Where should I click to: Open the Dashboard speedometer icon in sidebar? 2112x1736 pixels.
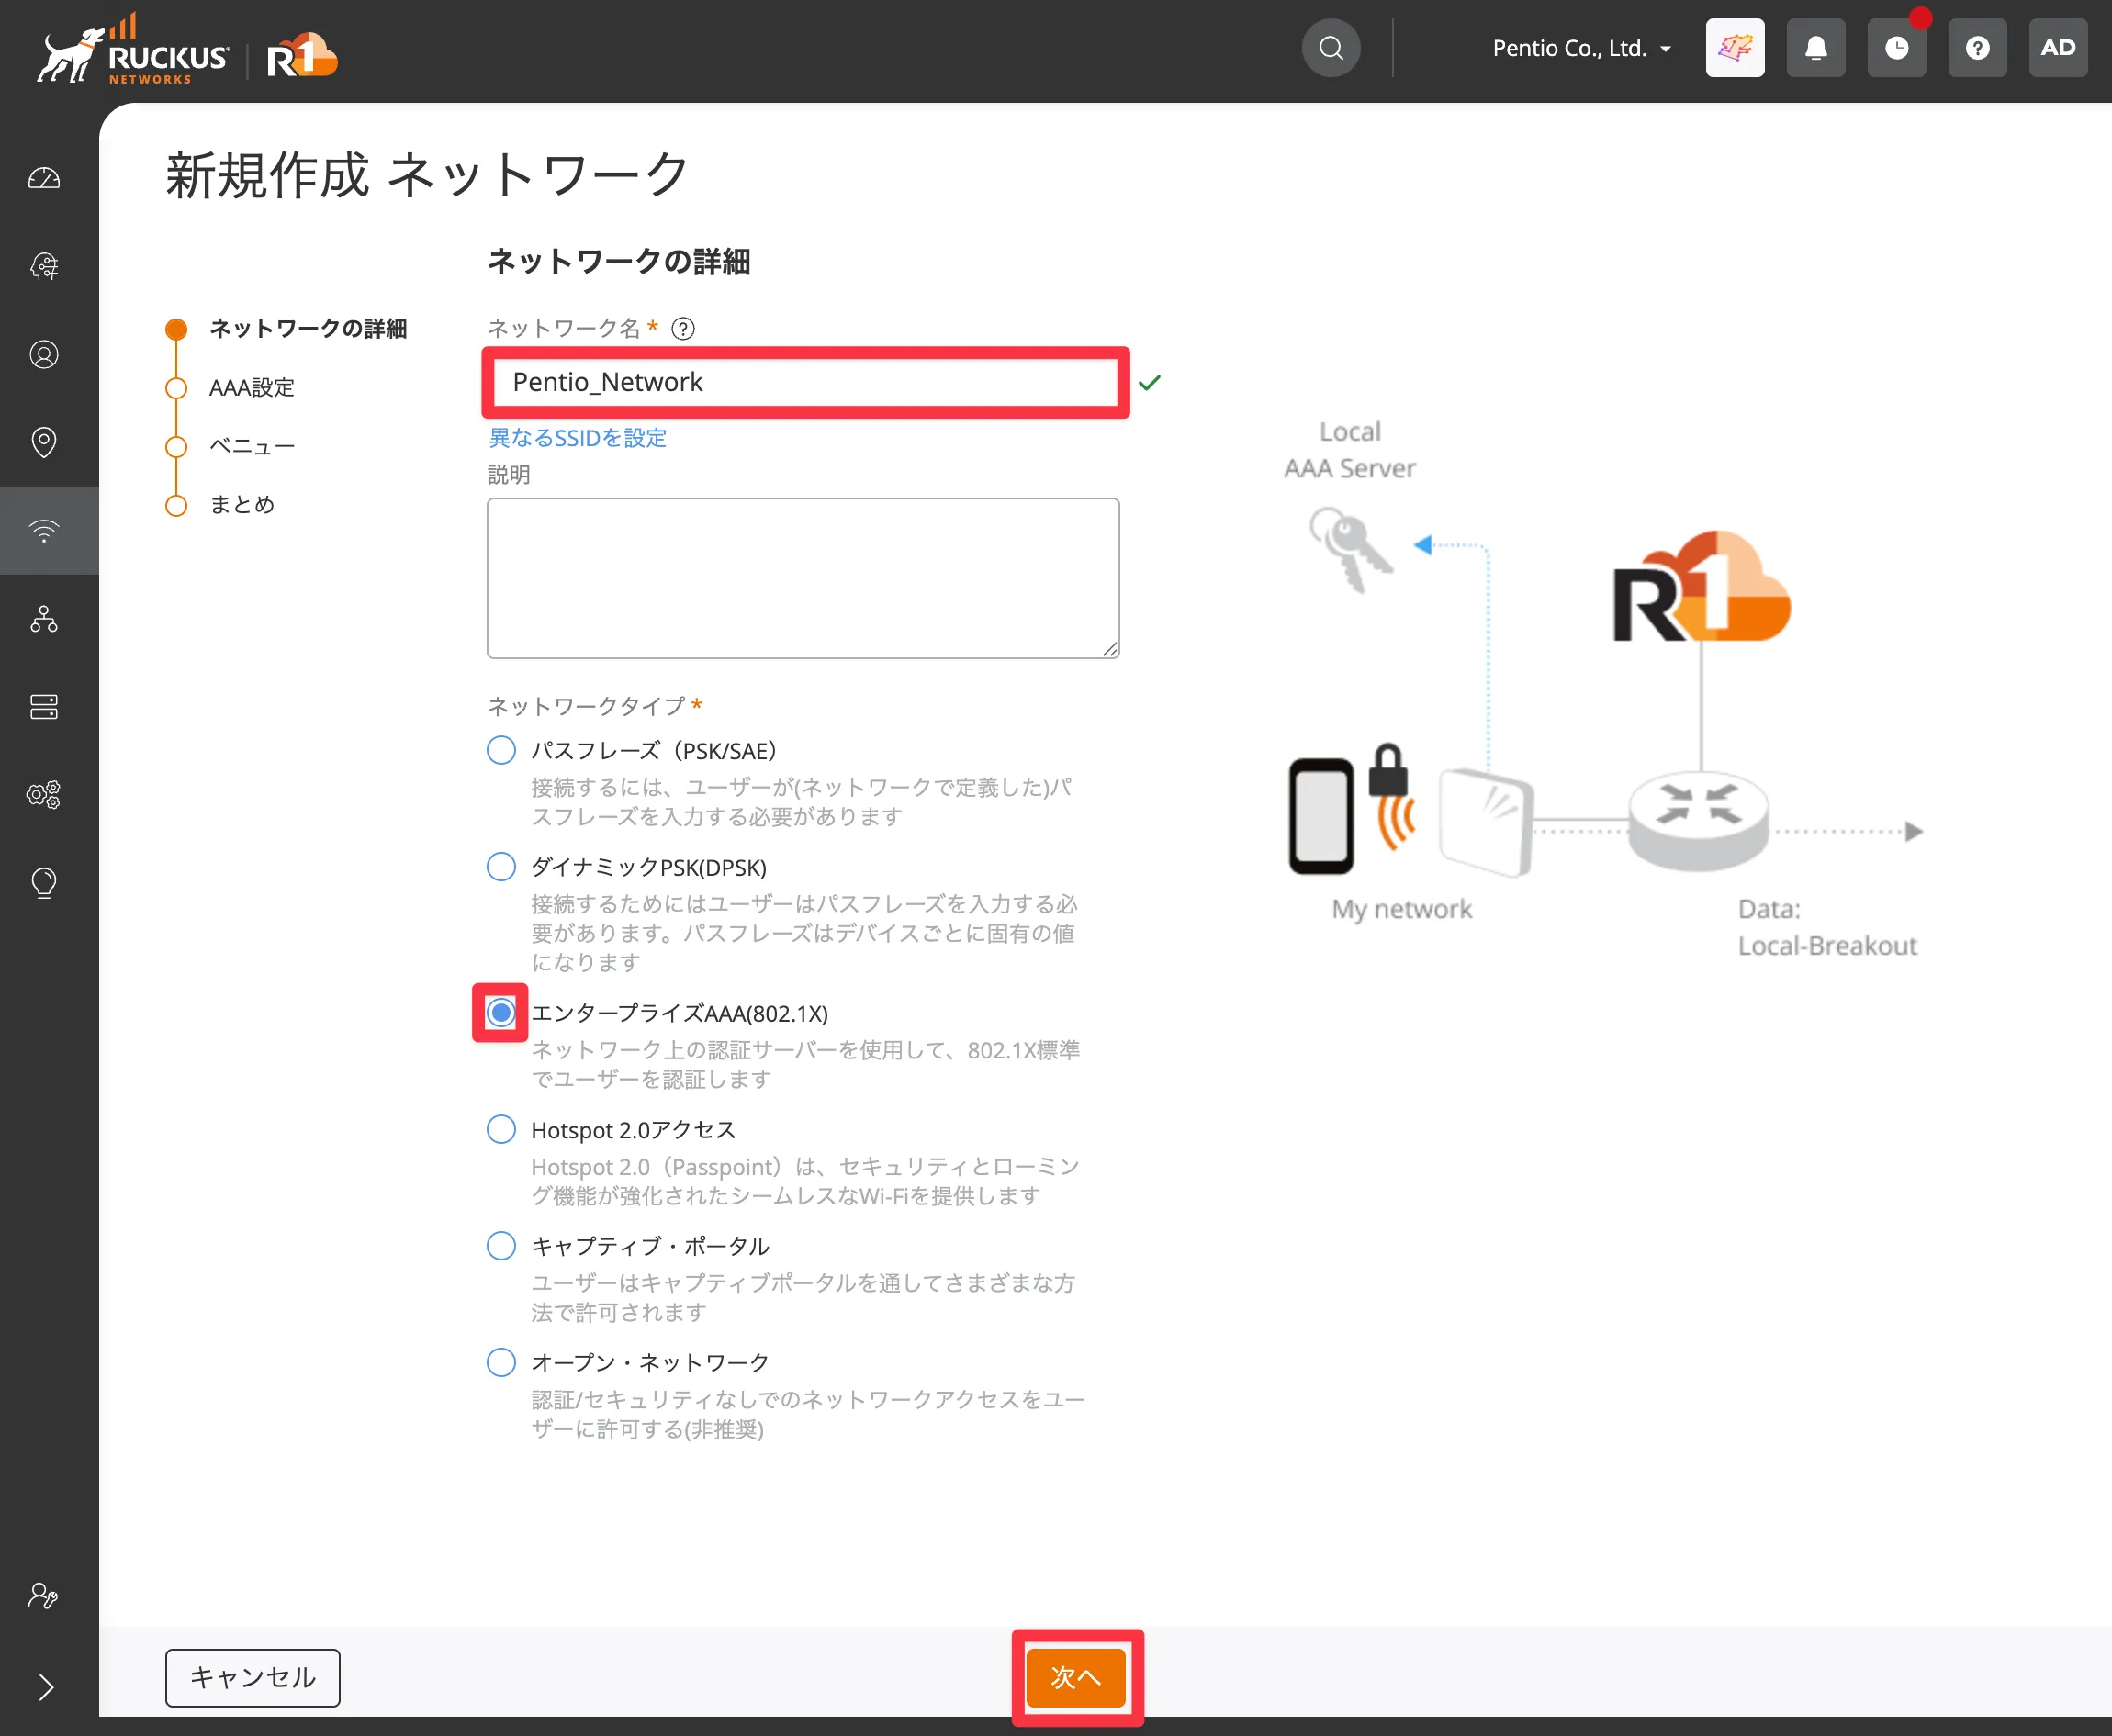(x=44, y=179)
